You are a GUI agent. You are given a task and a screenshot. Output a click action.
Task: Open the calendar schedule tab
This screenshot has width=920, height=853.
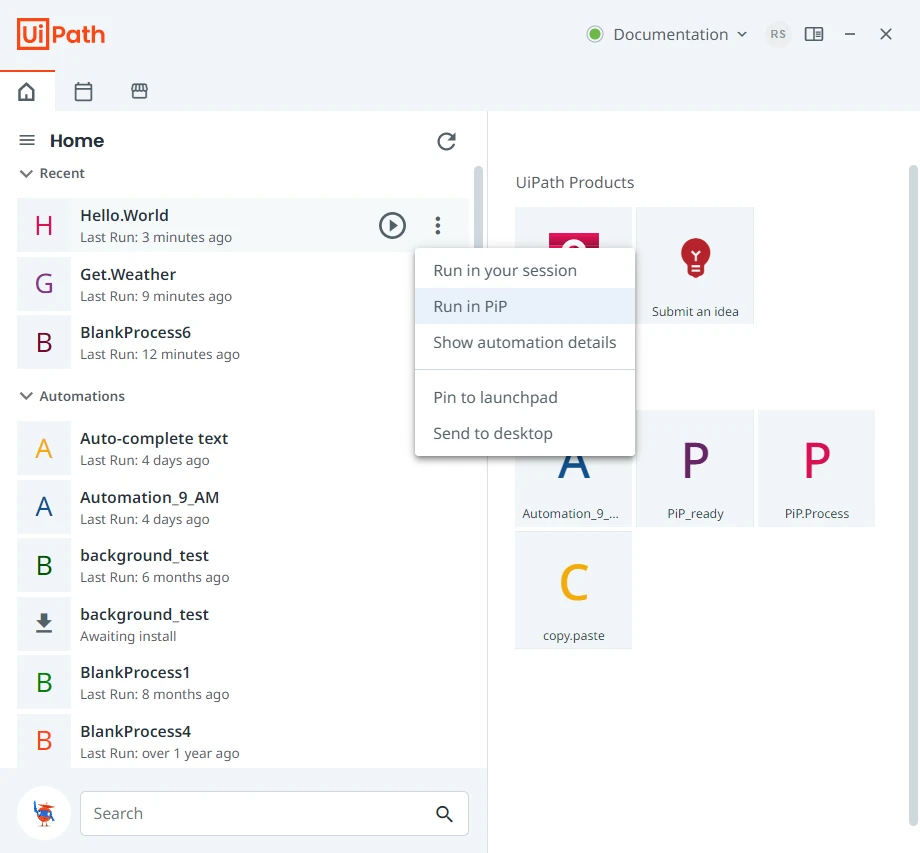click(x=83, y=92)
